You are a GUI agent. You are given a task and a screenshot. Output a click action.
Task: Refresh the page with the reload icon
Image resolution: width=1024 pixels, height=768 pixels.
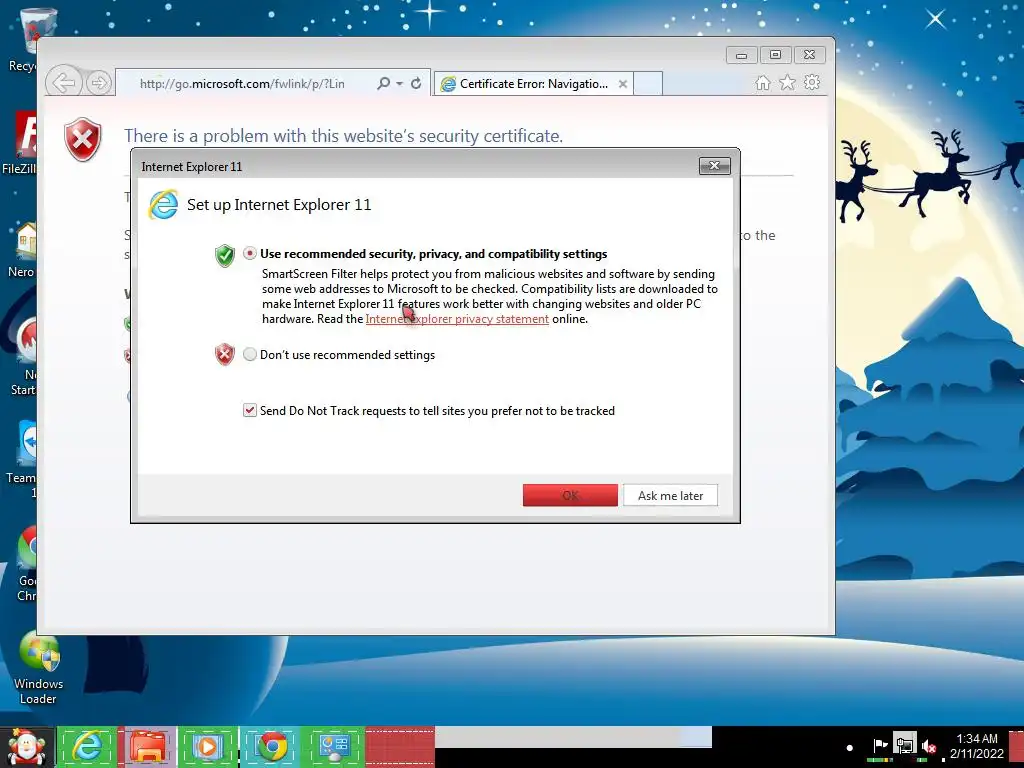[x=416, y=83]
